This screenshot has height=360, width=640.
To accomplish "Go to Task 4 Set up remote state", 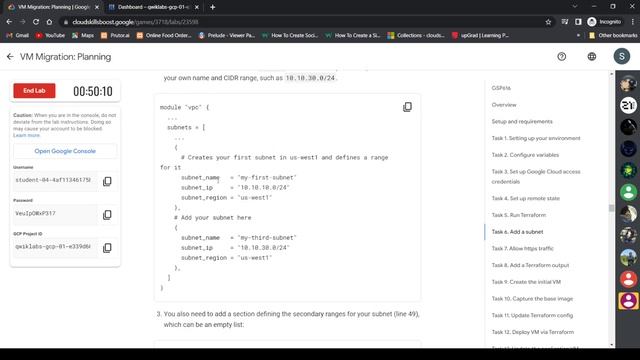I will click(x=526, y=198).
